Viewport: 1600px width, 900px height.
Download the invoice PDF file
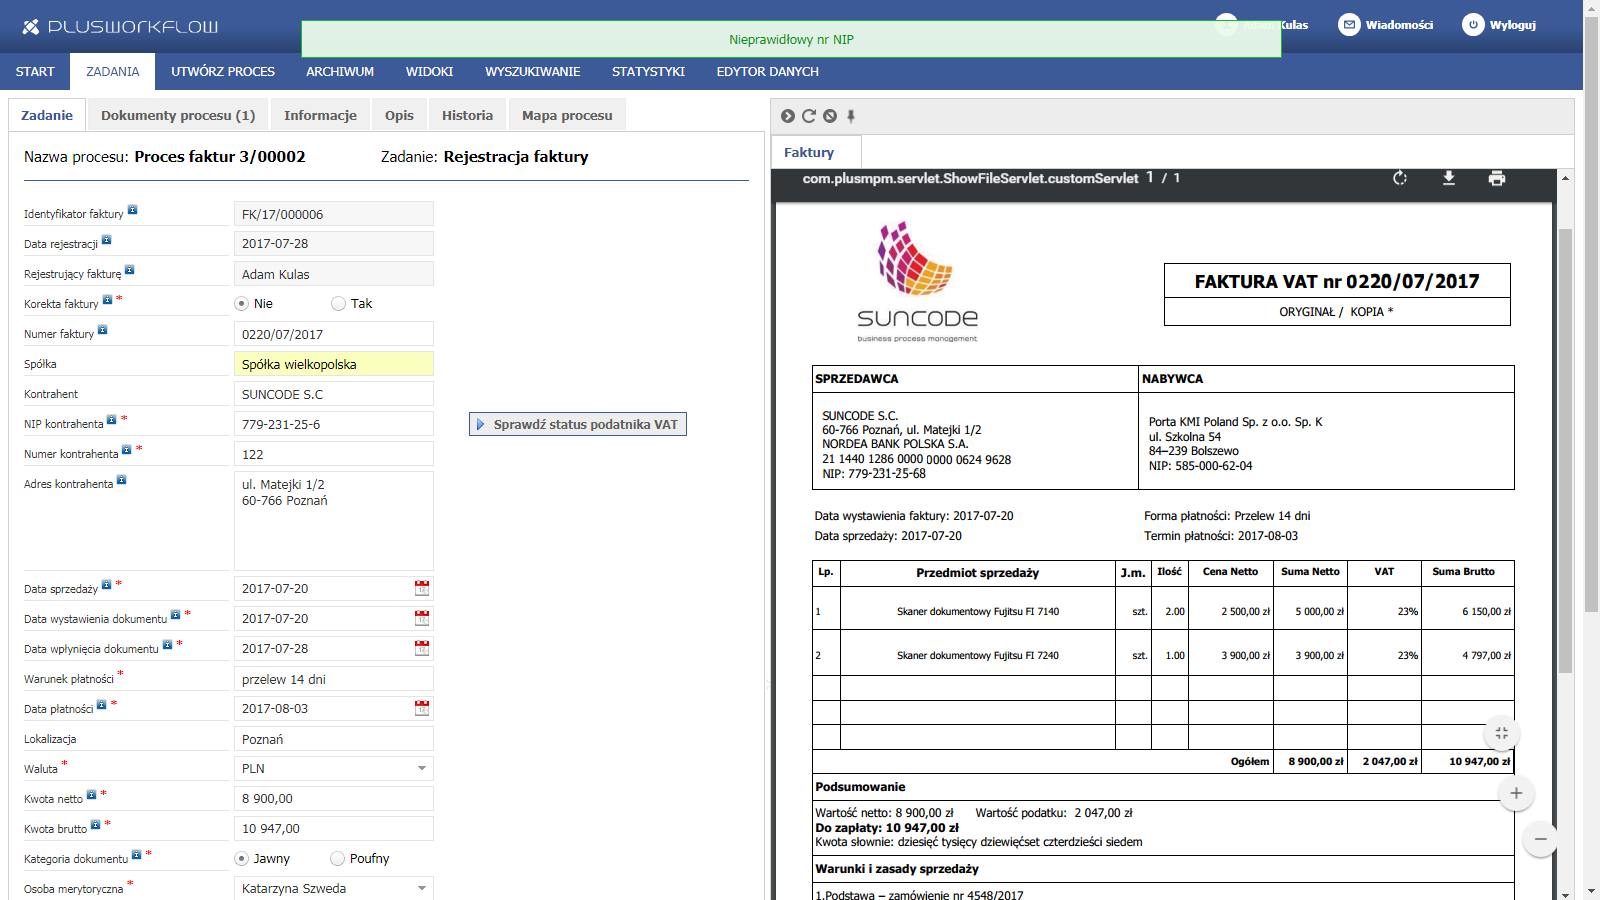point(1448,178)
